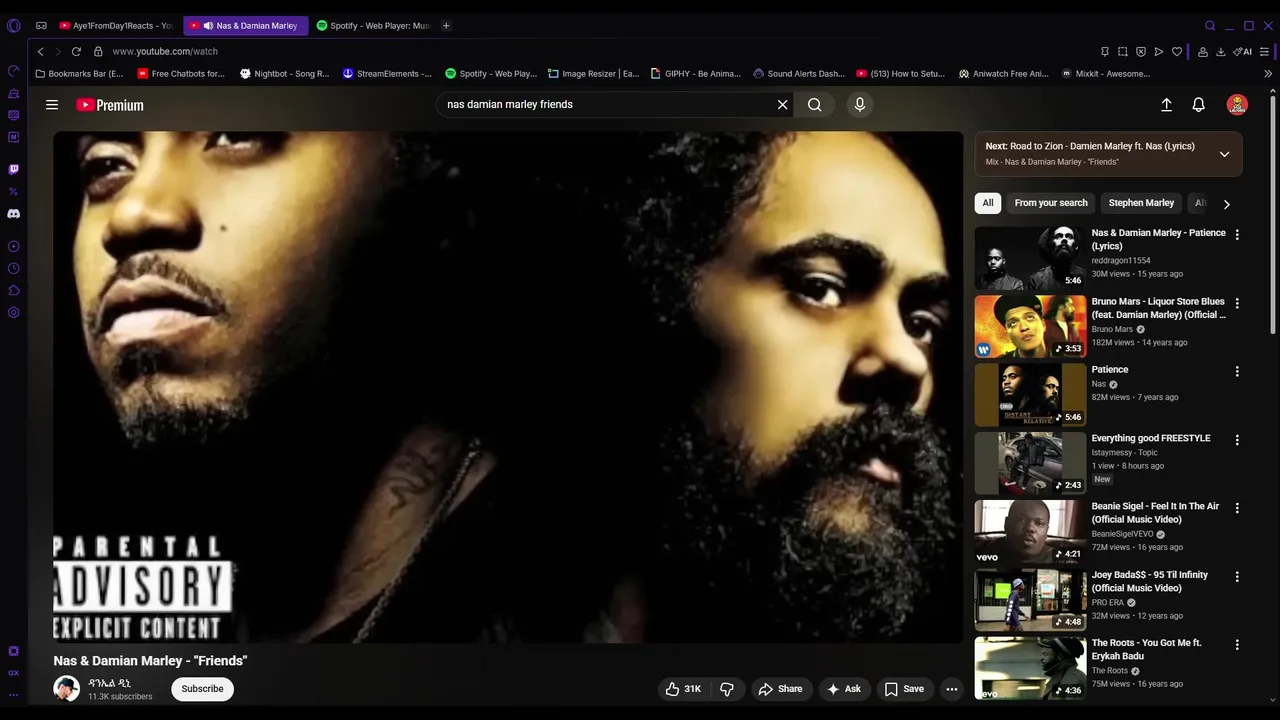Open Twitch in the Opera sidebar
The height and width of the screenshot is (720, 1280).
(x=14, y=170)
